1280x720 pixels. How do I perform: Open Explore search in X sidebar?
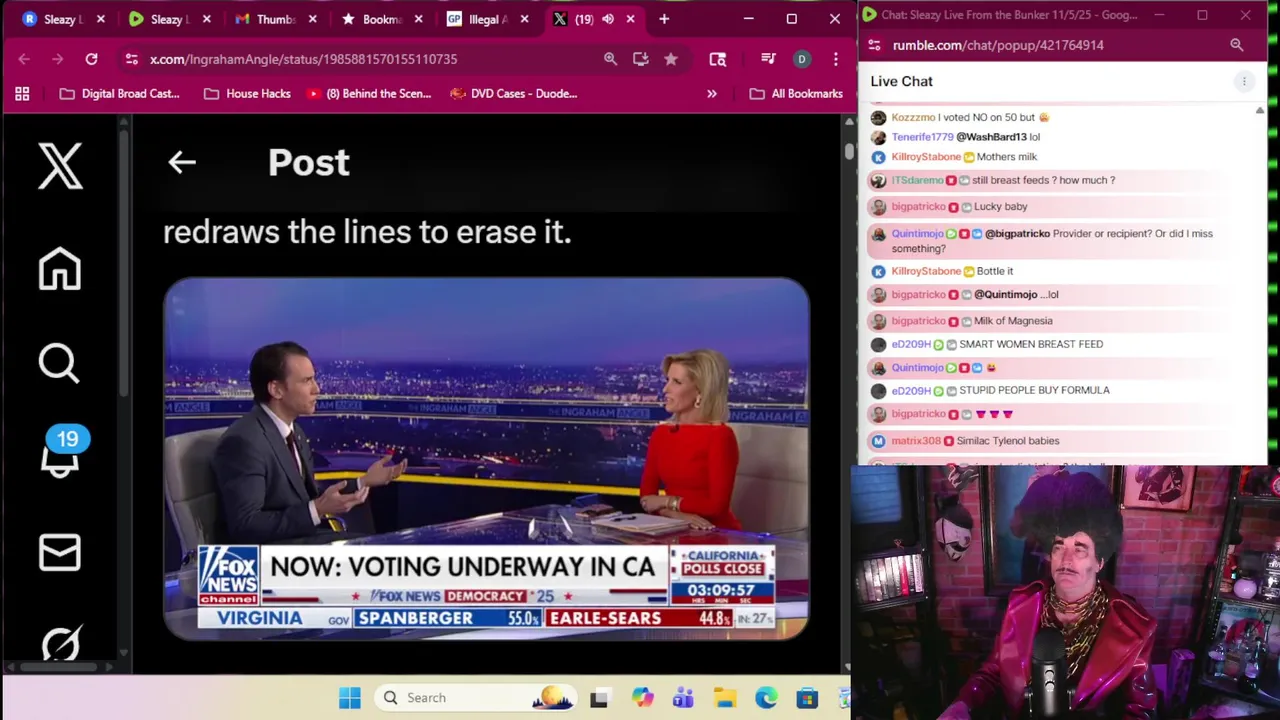coord(59,363)
